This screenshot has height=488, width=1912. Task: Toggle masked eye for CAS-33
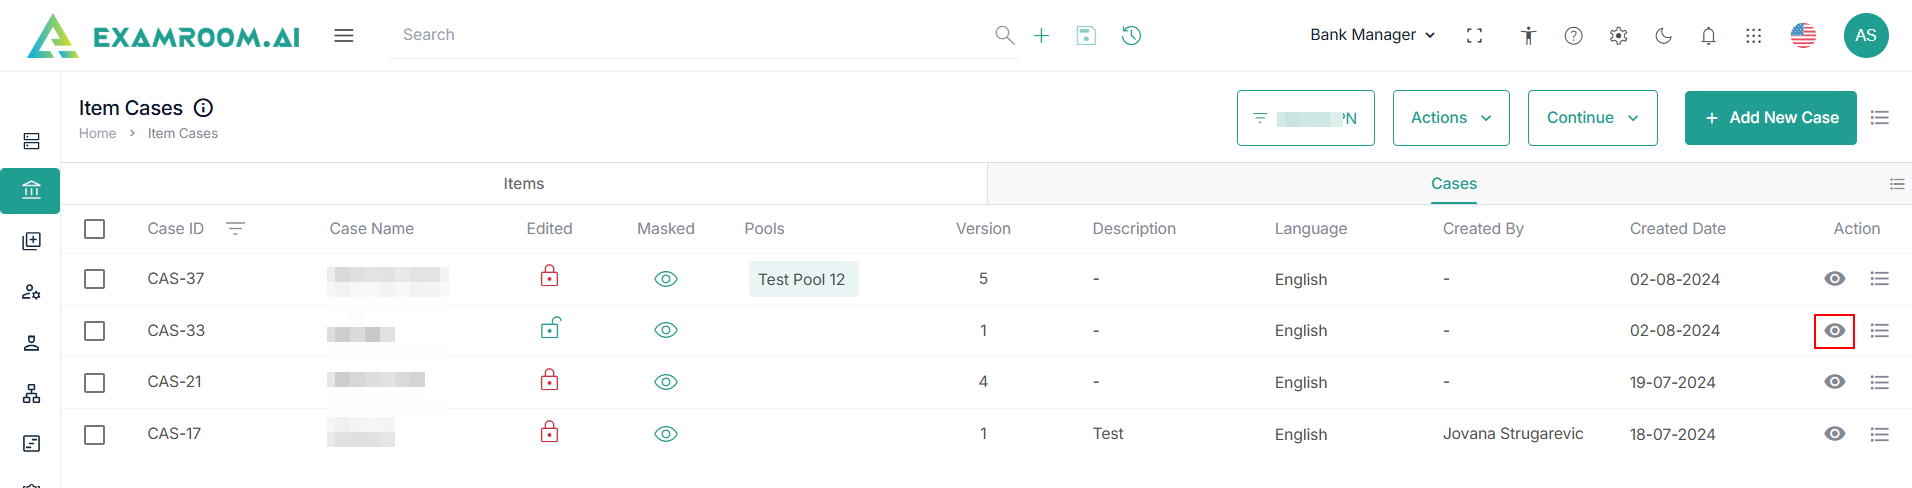pyautogui.click(x=666, y=330)
